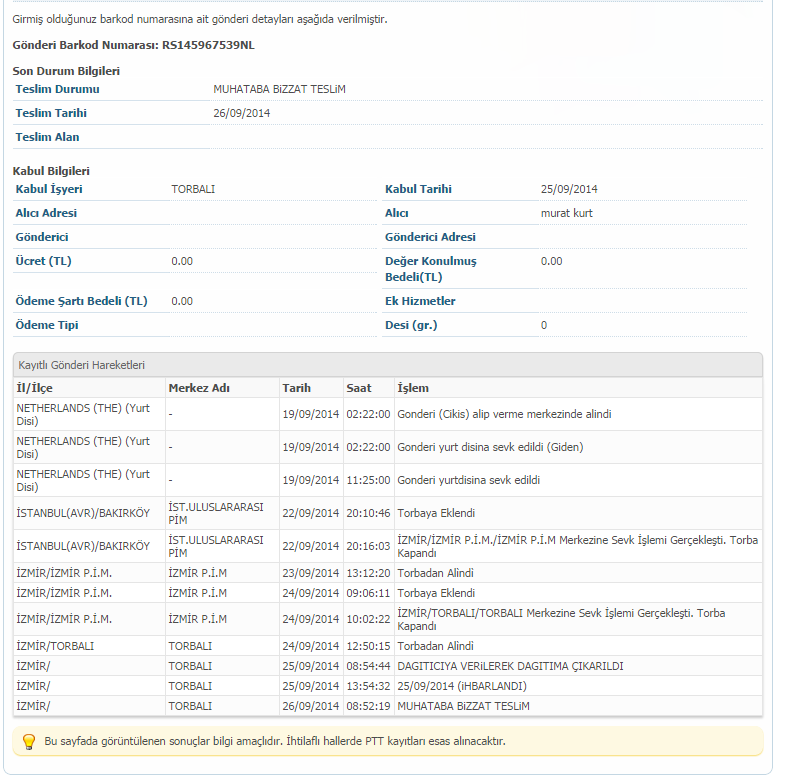Click the 20:10:46 Torbaya Eklendi entry
This screenshot has width=789, height=784.
388,513
